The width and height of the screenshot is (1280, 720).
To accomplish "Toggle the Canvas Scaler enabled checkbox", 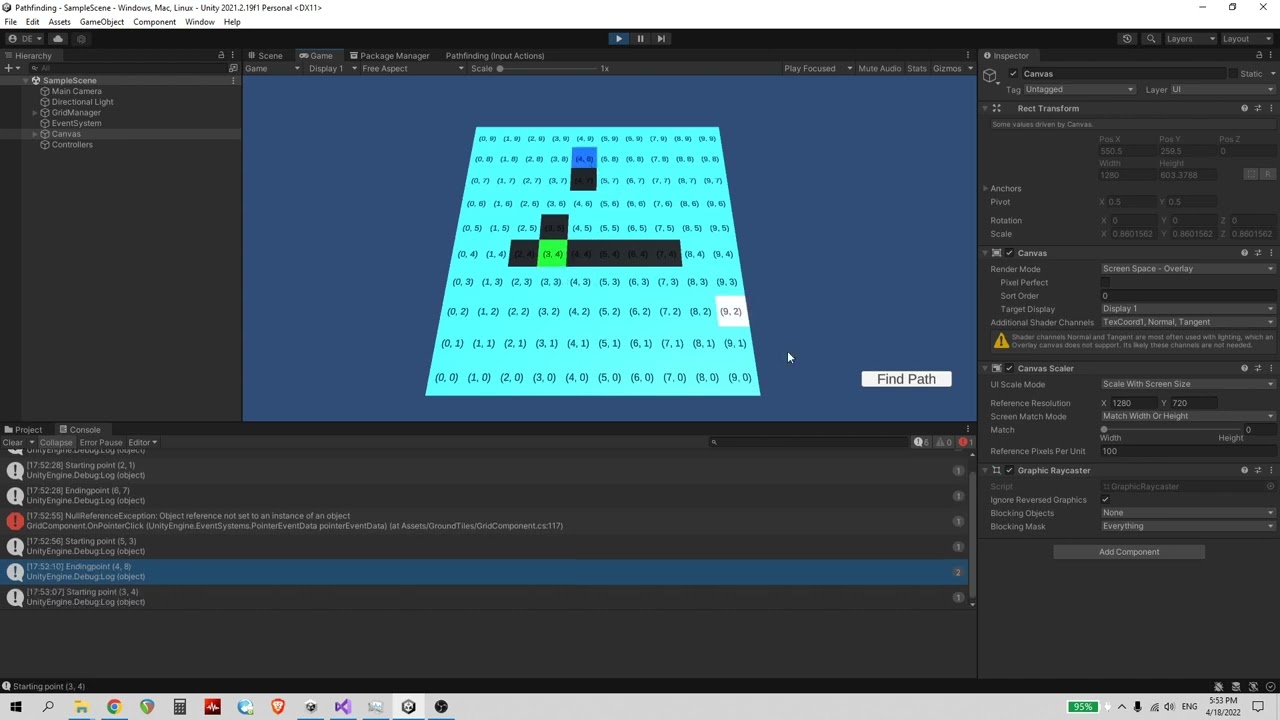I will tap(1009, 368).
